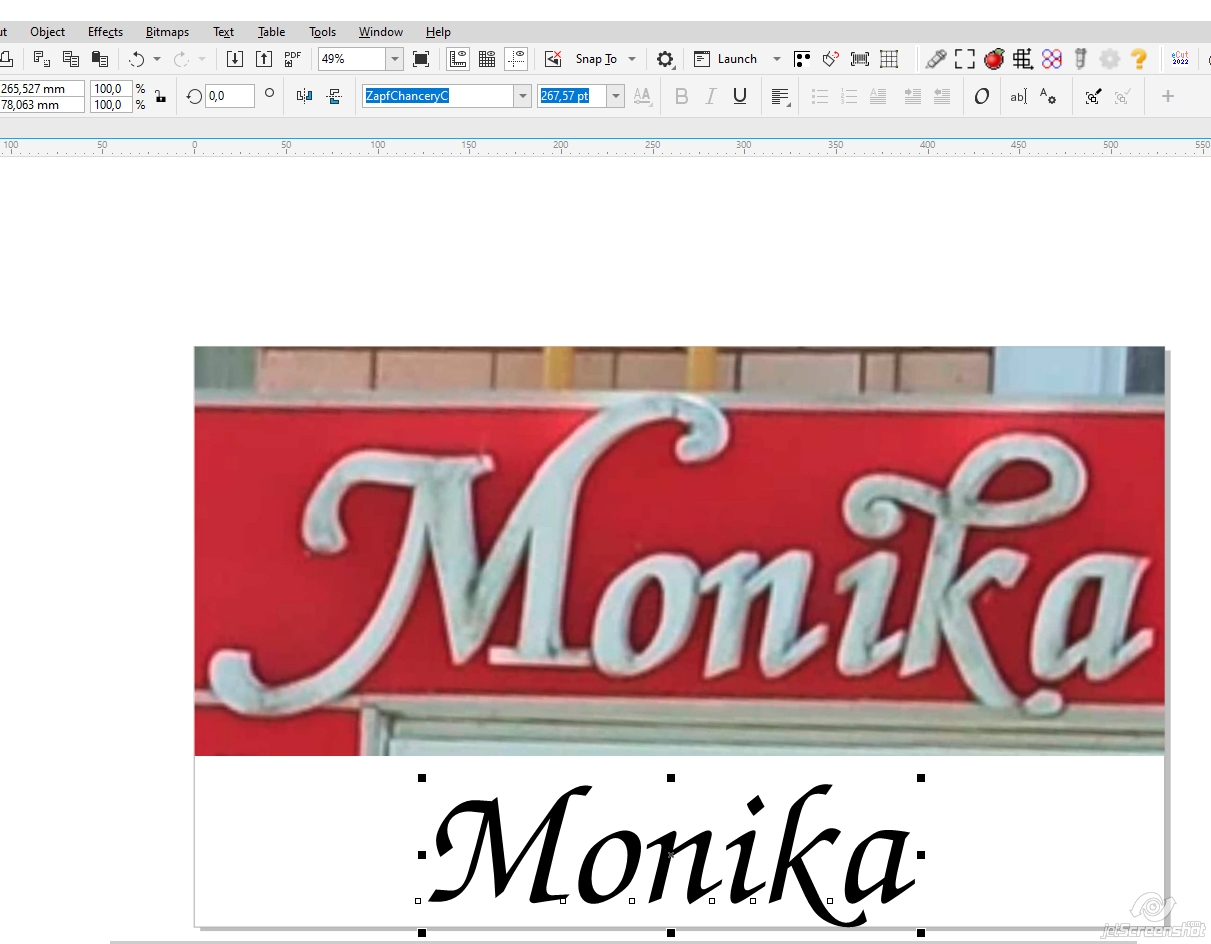Open the Bitmaps menu
The width and height of the screenshot is (1211, 944).
pyautogui.click(x=167, y=32)
